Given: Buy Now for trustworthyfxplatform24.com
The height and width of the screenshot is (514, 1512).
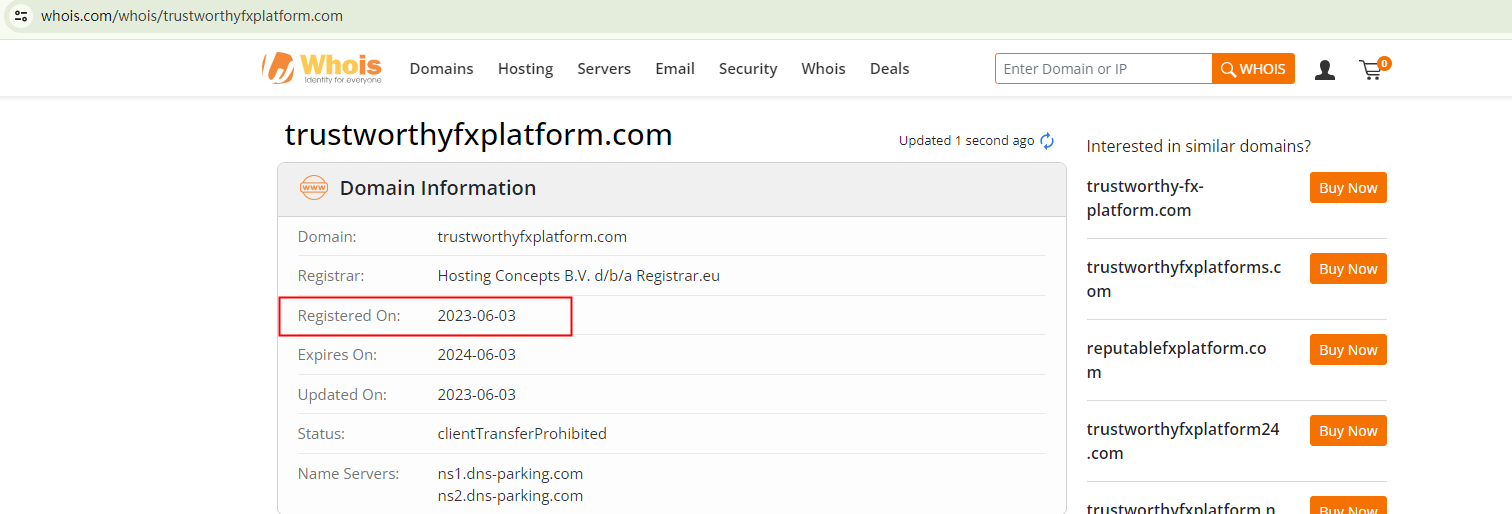Looking at the screenshot, I should (1347, 431).
